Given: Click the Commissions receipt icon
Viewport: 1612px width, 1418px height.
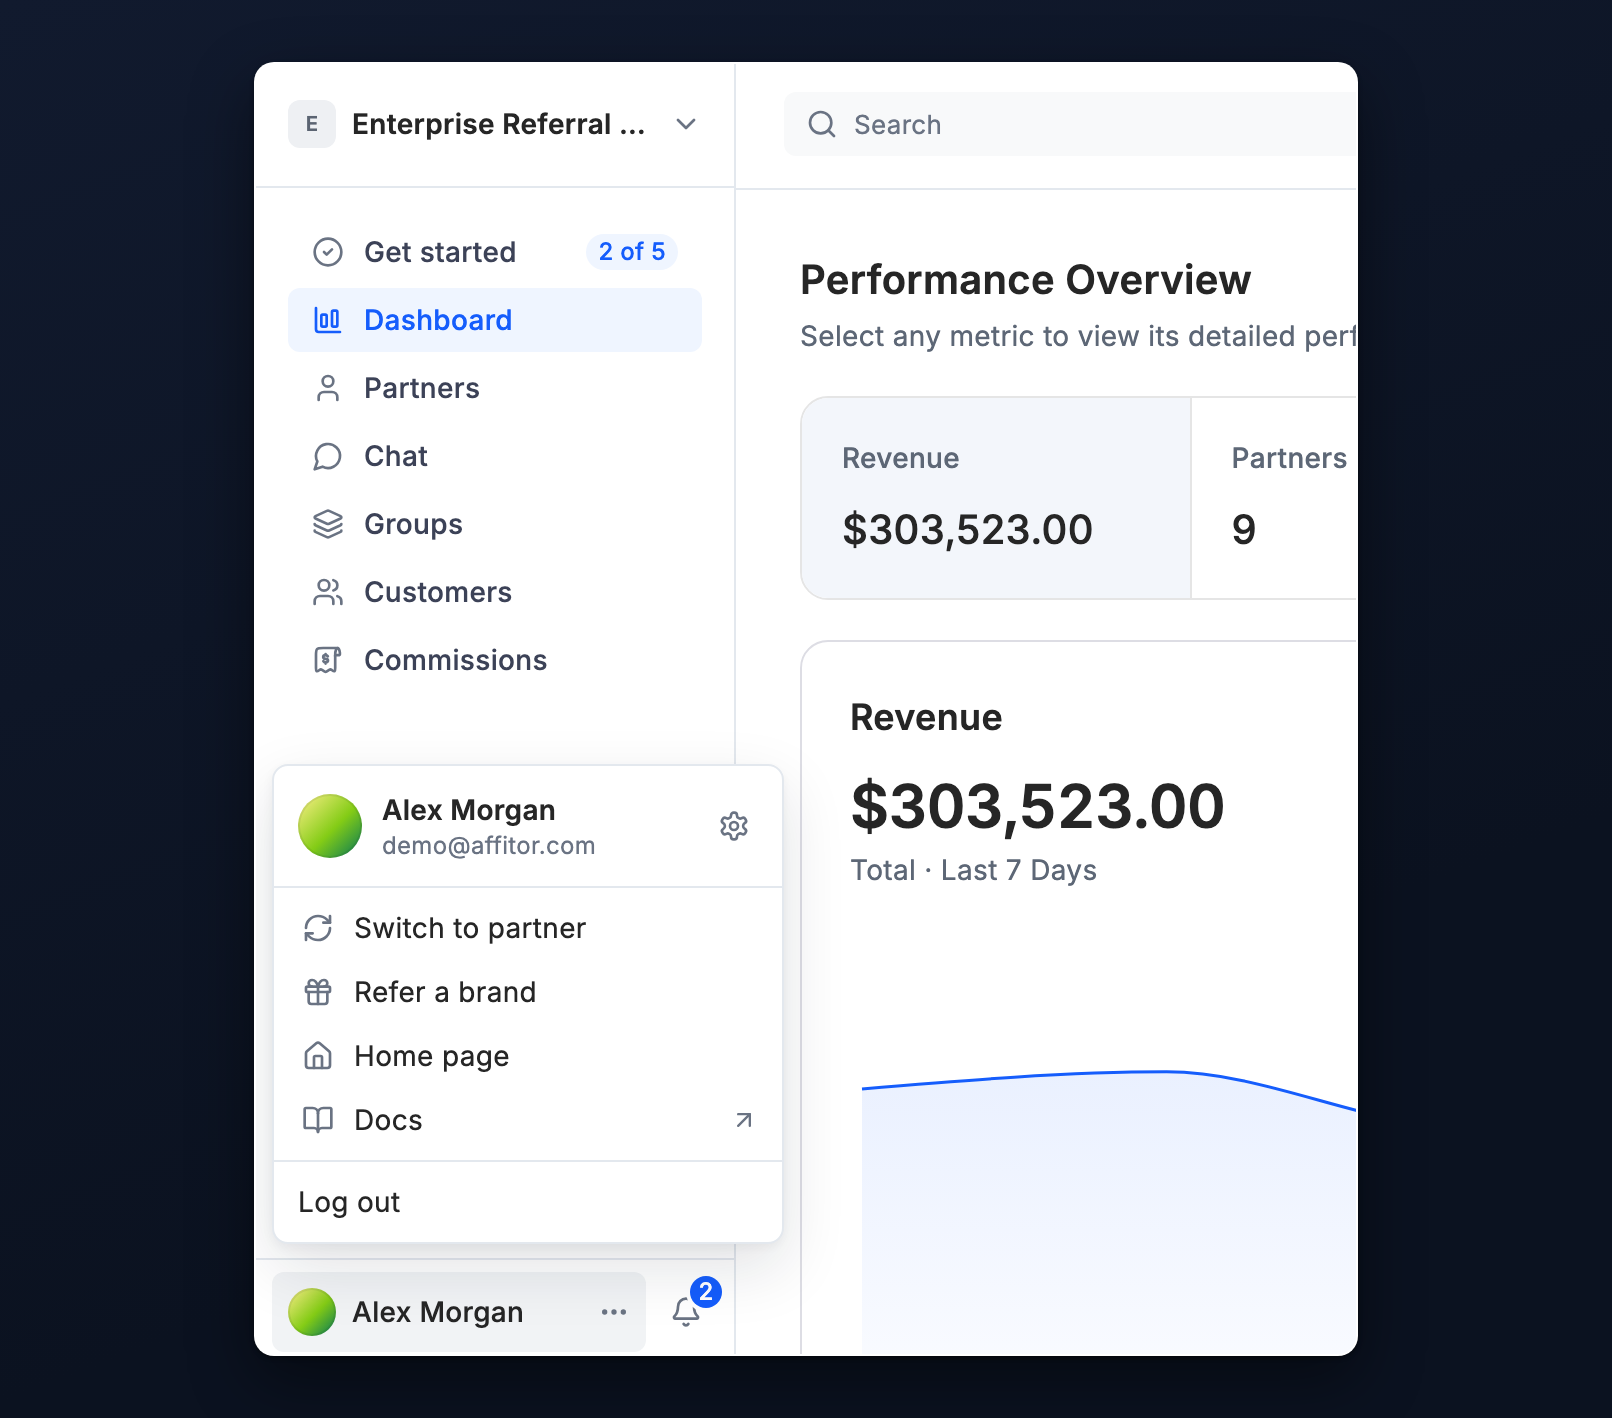Looking at the screenshot, I should click(328, 660).
